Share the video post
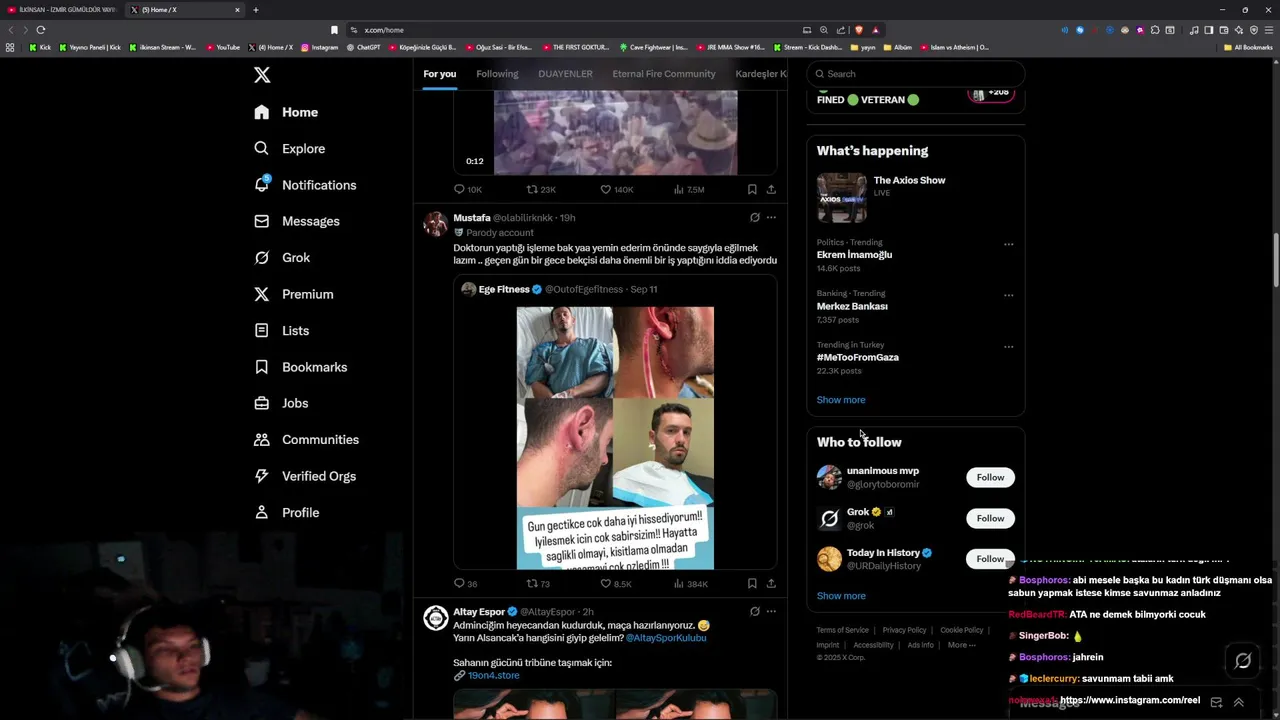1280x720 pixels. pyautogui.click(x=771, y=189)
